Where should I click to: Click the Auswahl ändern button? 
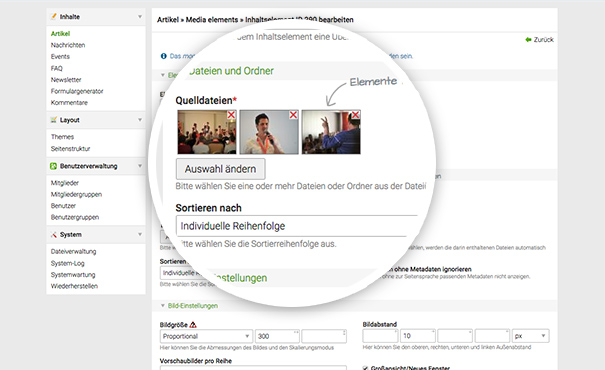tap(220, 169)
